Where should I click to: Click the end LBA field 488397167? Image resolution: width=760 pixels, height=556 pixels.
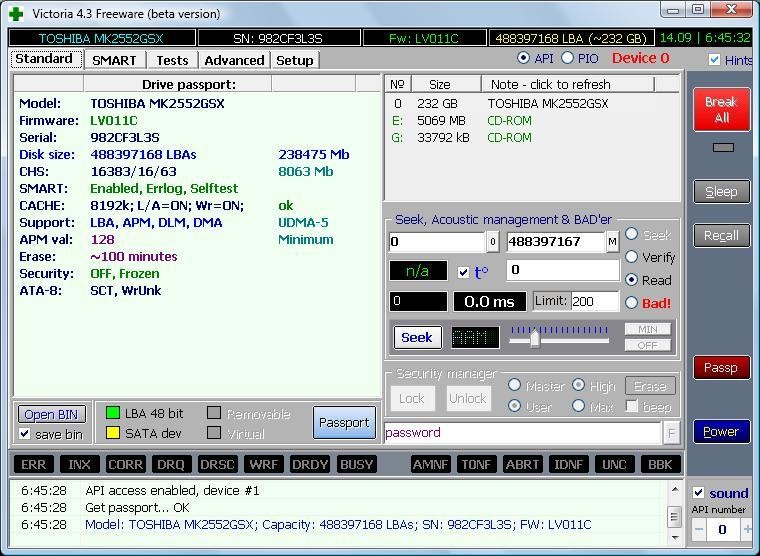click(555, 242)
